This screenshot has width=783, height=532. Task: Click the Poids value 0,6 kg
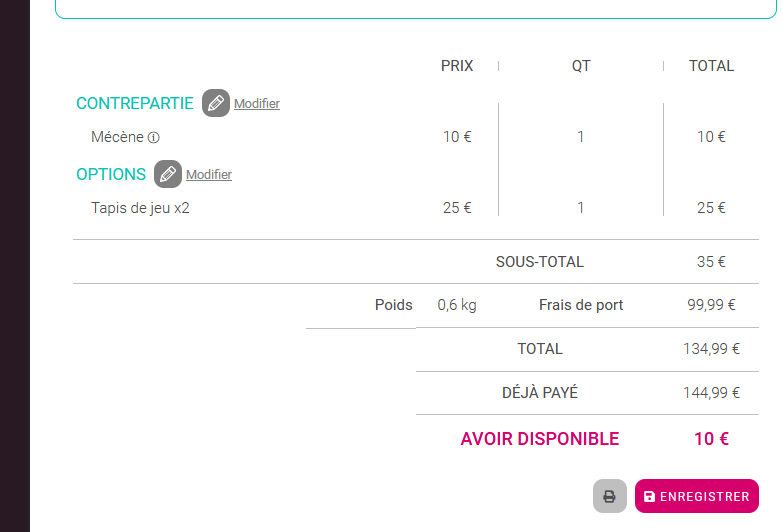pos(457,305)
